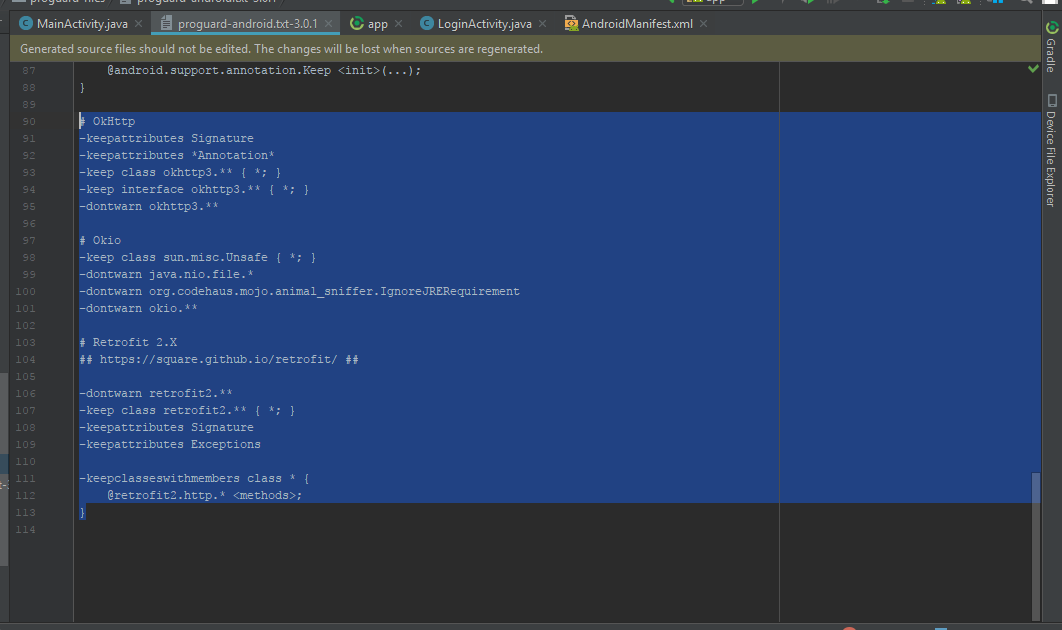The width and height of the screenshot is (1062, 630).
Task: Click the '-keepattributes *Annotation*' line
Action: 177,155
